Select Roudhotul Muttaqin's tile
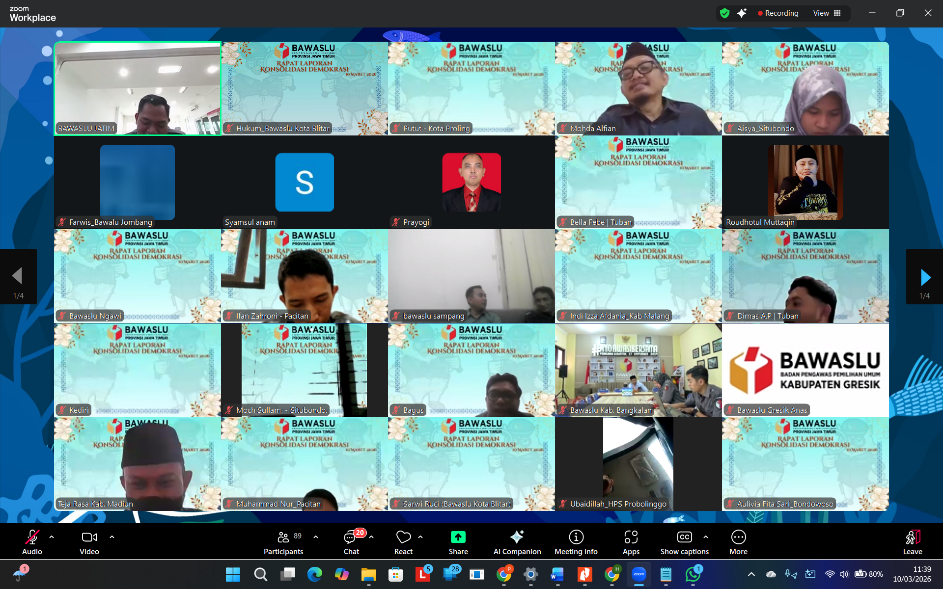The height and width of the screenshot is (589, 943). pos(805,182)
